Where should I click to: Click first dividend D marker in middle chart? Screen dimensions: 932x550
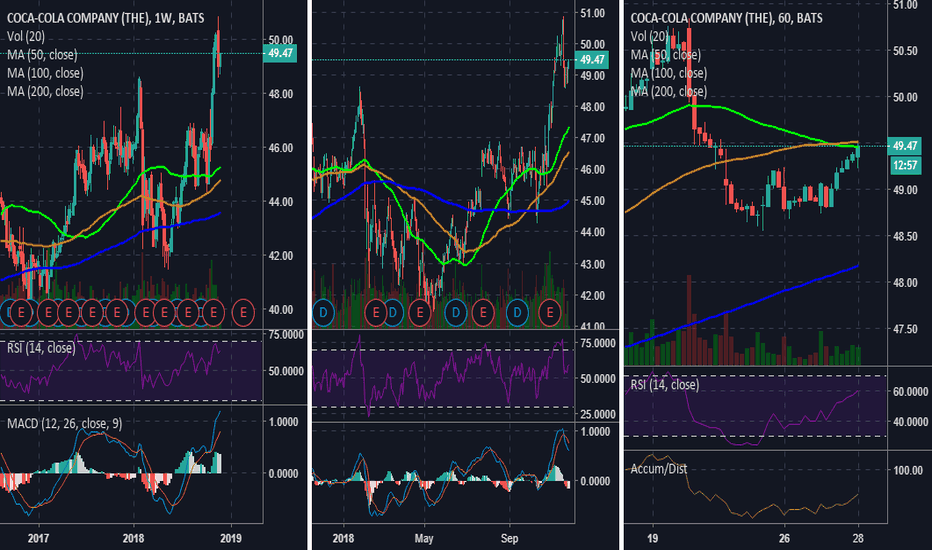323,312
